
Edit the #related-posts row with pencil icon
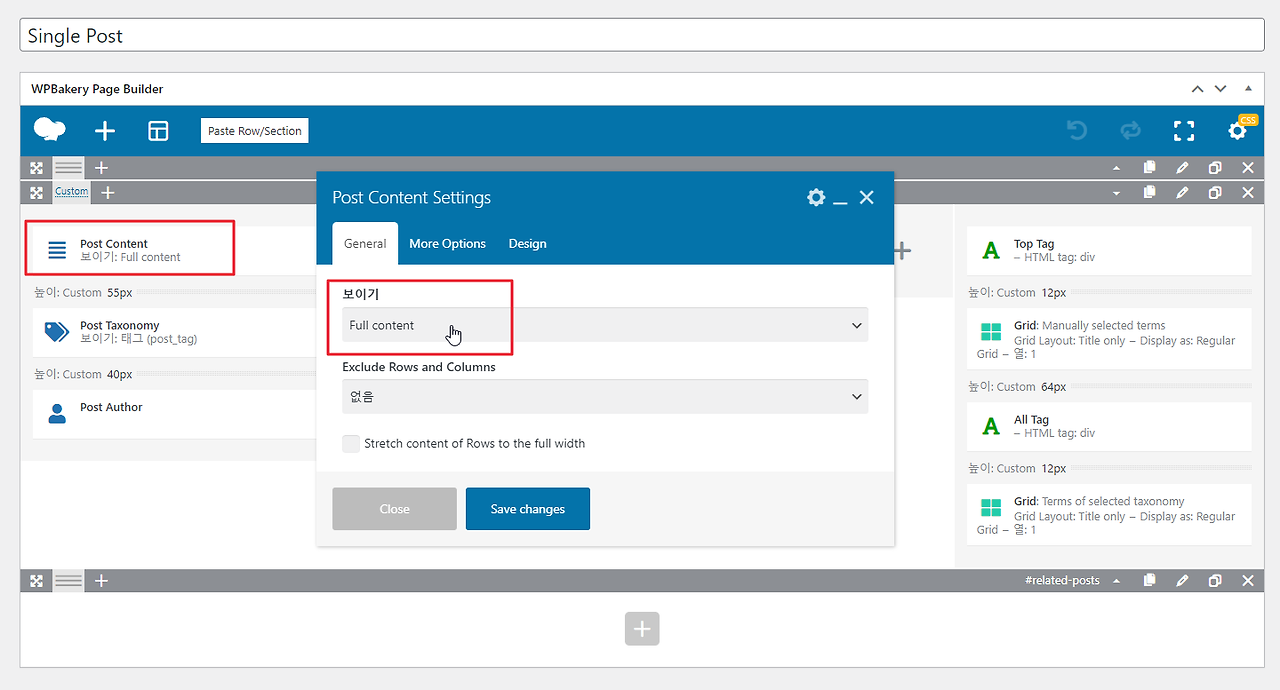click(1182, 581)
